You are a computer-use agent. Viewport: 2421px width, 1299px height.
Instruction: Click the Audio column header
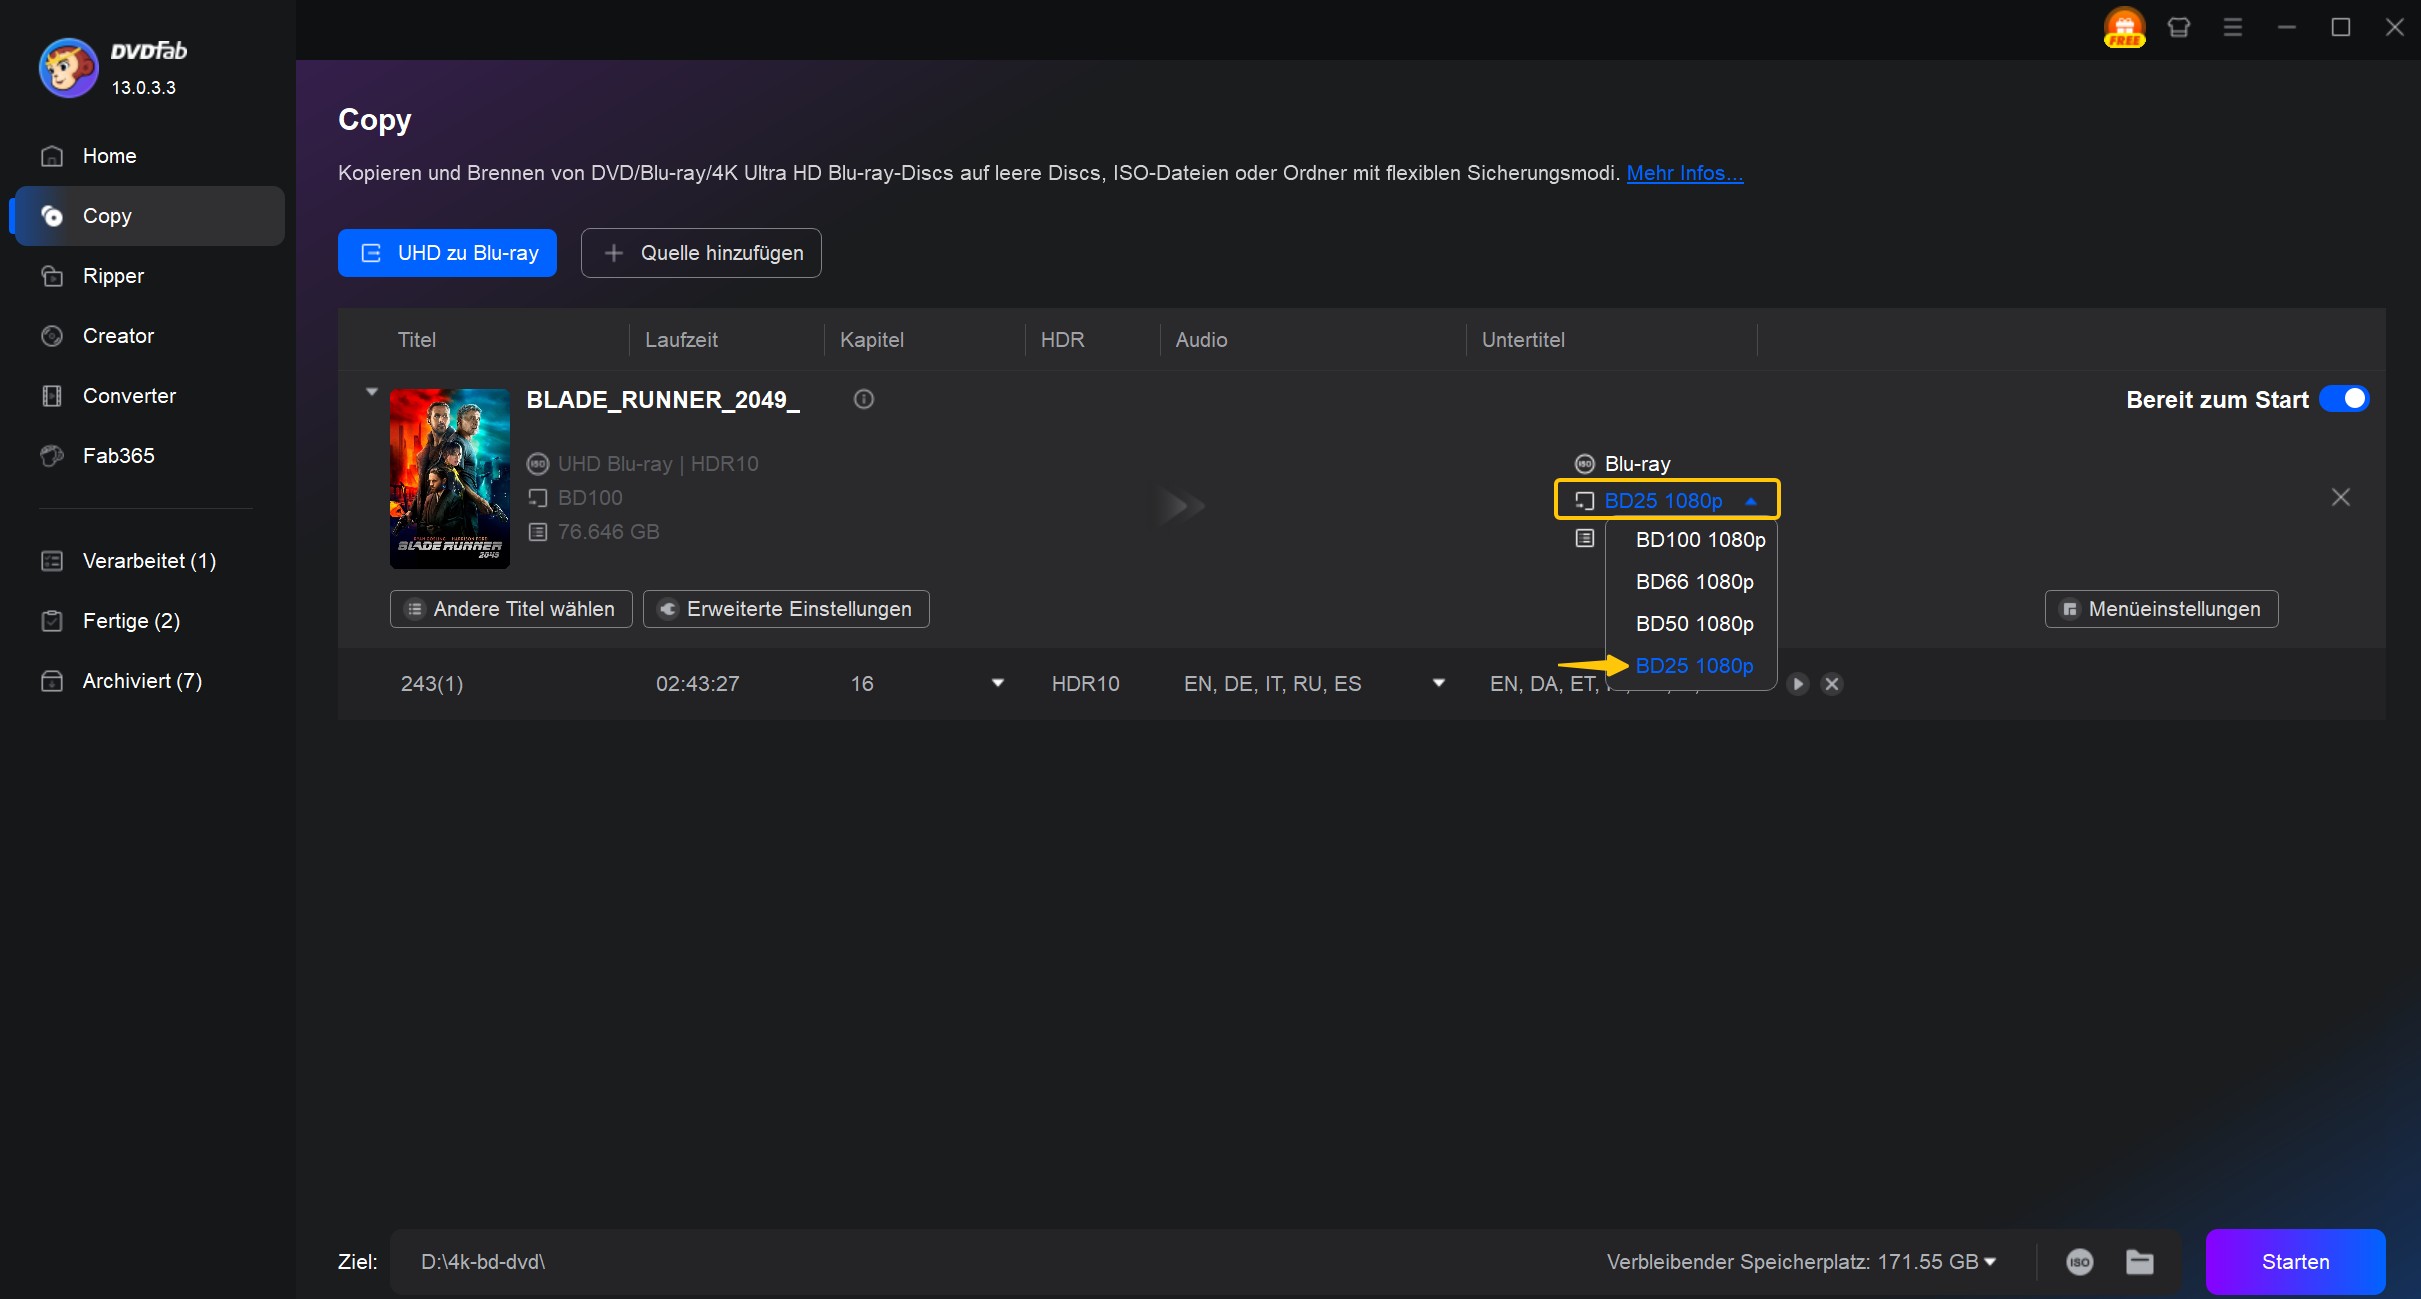pyautogui.click(x=1201, y=340)
